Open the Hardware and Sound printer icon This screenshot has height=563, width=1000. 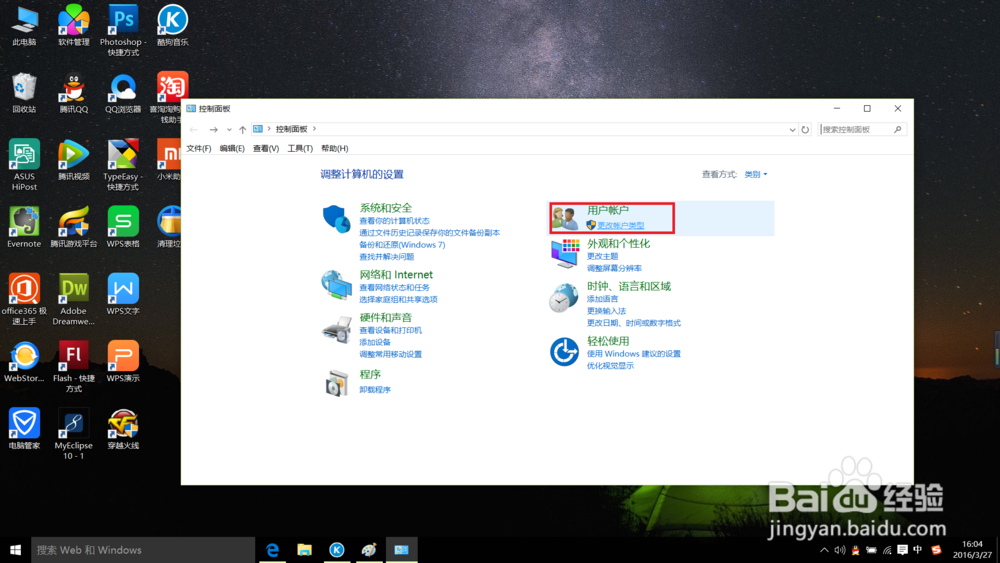[336, 330]
